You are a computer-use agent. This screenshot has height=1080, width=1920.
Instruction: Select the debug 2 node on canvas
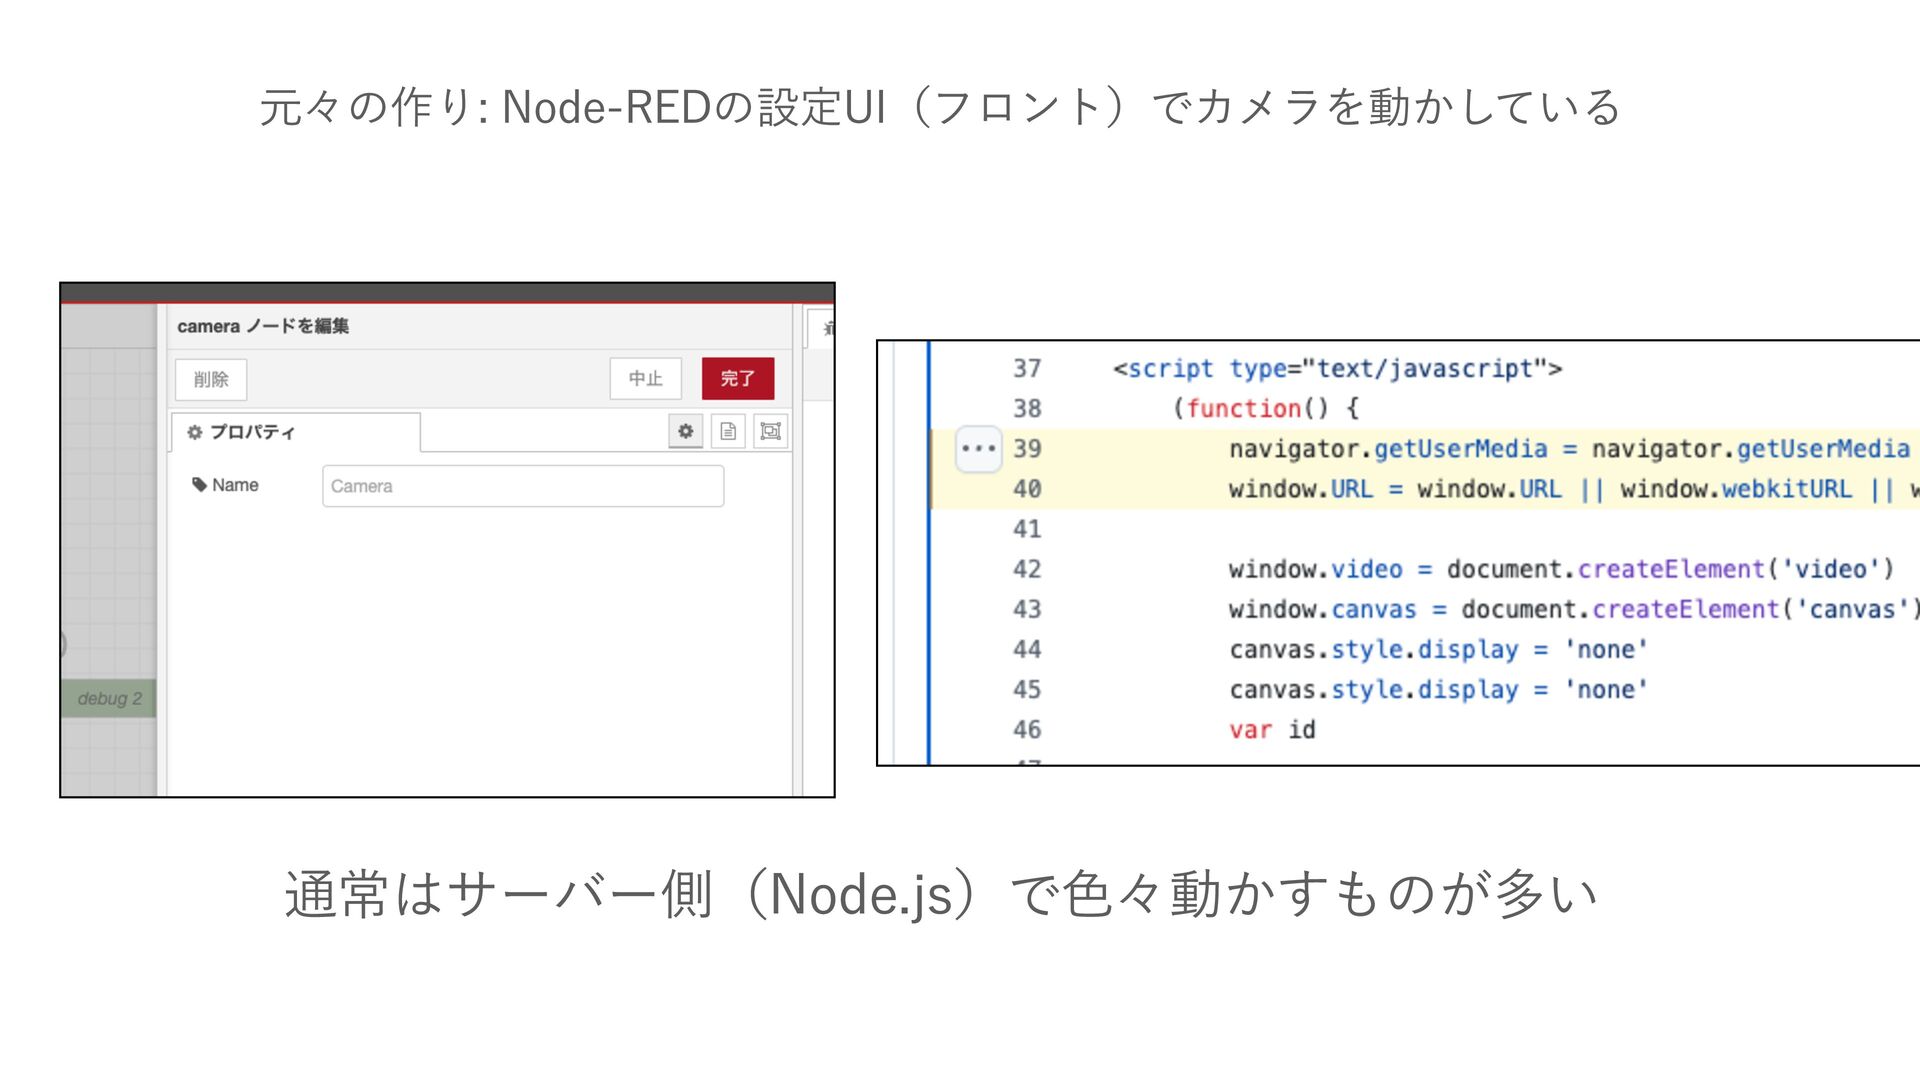(x=108, y=698)
